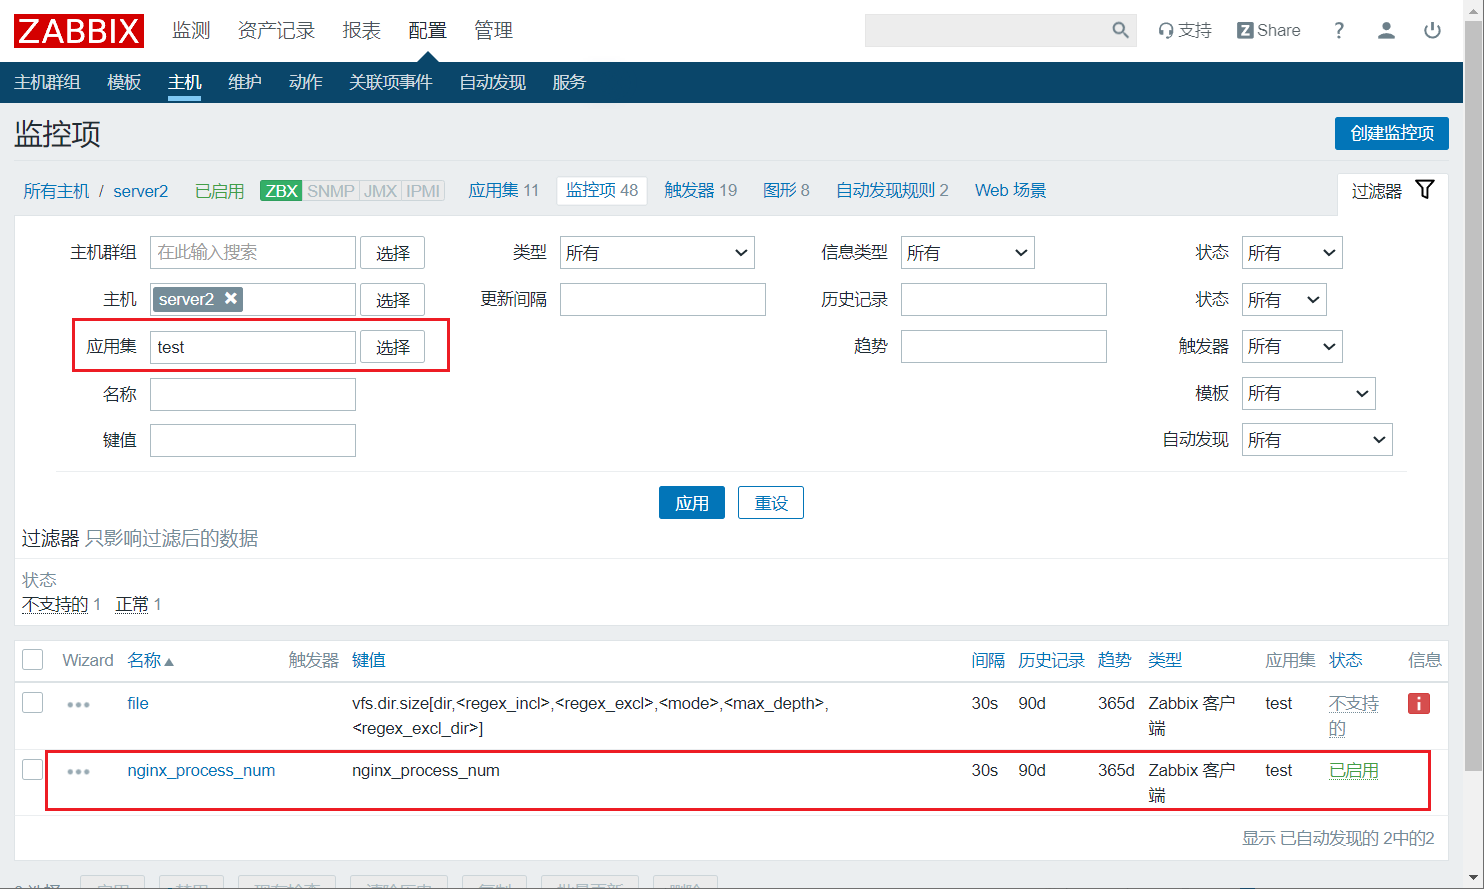
Task: Click into the 名称 filter input field
Action: (253, 395)
